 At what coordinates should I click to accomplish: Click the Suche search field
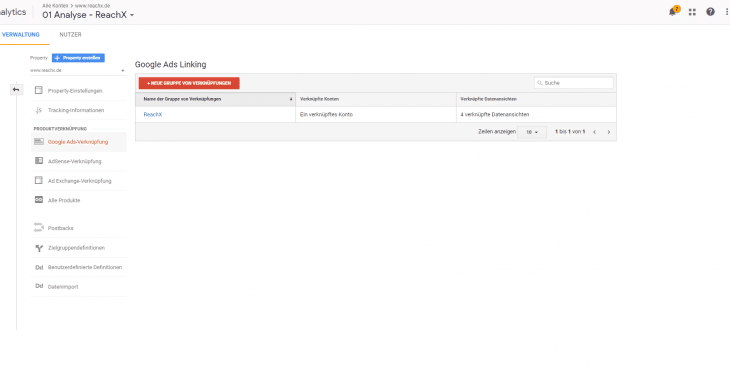pos(574,83)
